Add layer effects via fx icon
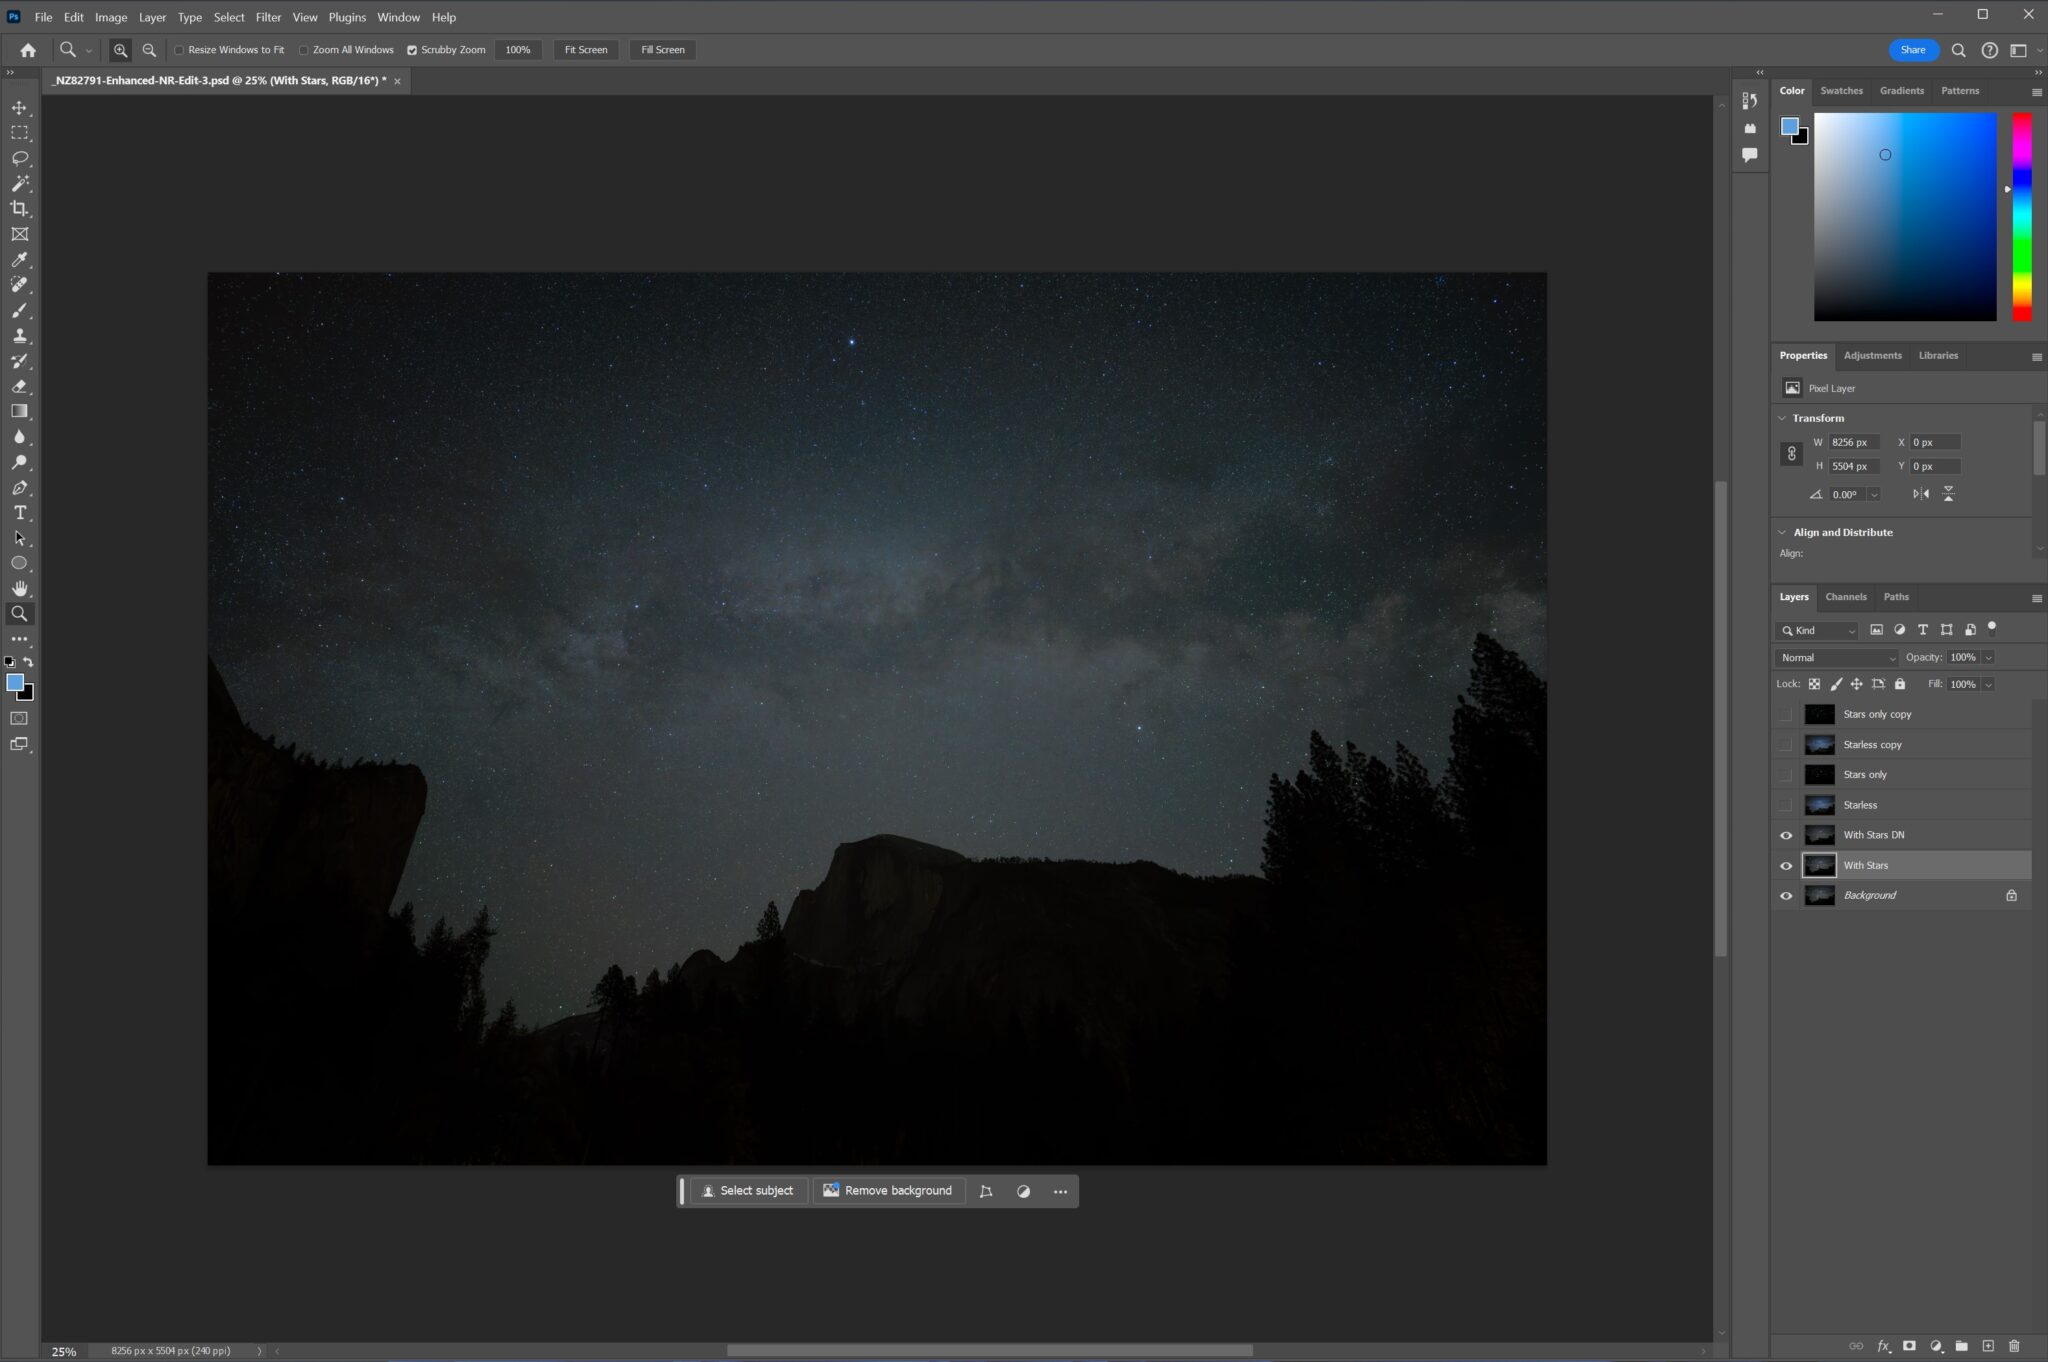 1883,1346
